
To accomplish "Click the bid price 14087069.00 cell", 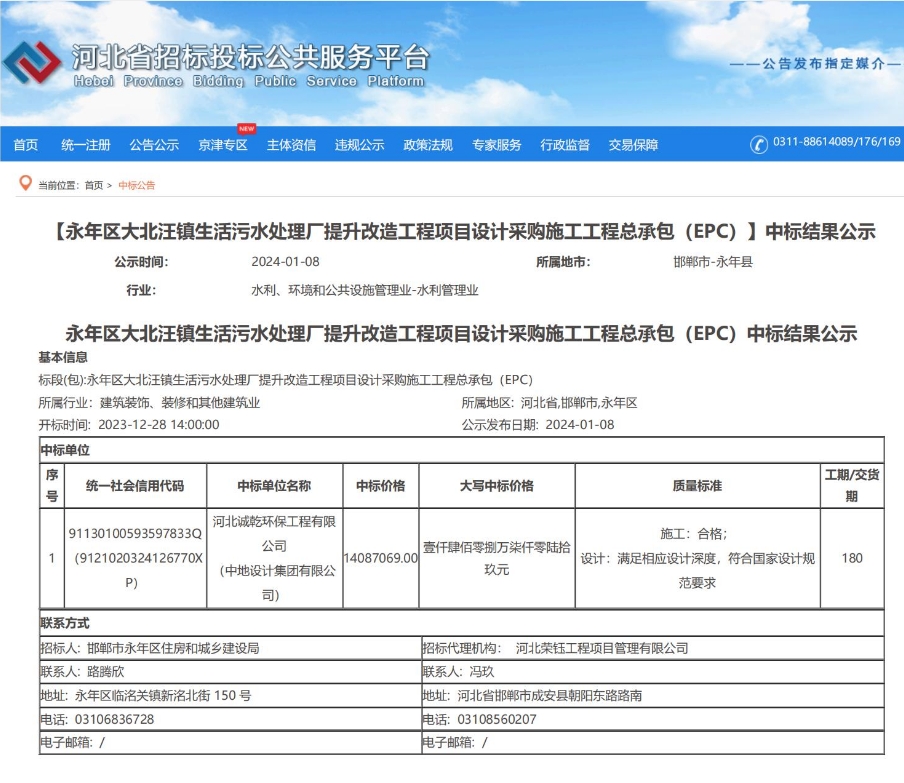I will coord(380,558).
